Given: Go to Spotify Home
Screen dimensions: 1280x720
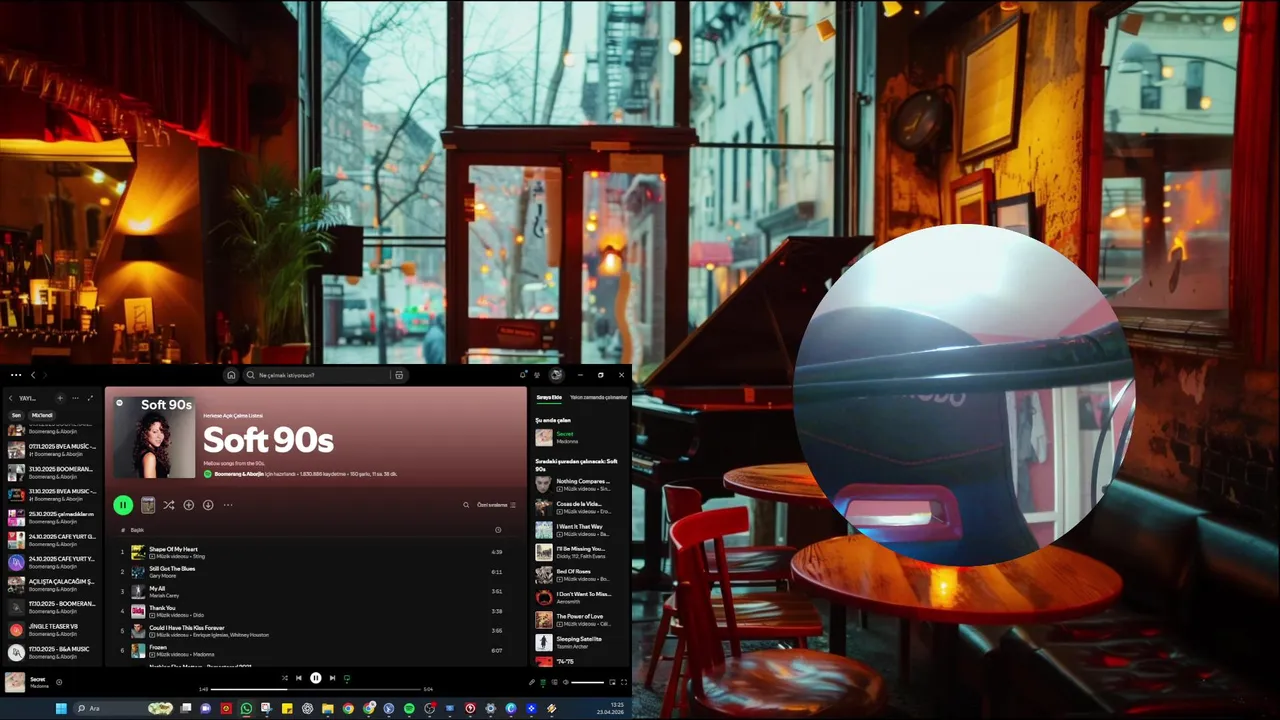Looking at the screenshot, I should tap(231, 375).
